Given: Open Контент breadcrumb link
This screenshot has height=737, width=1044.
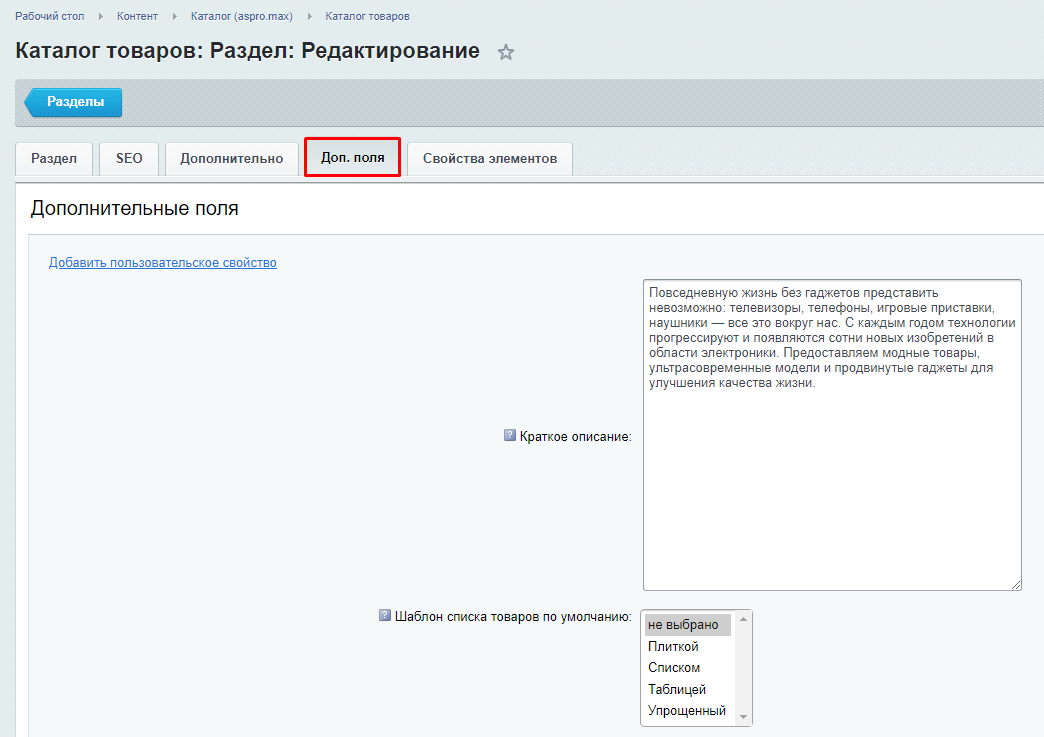Looking at the screenshot, I should (137, 16).
